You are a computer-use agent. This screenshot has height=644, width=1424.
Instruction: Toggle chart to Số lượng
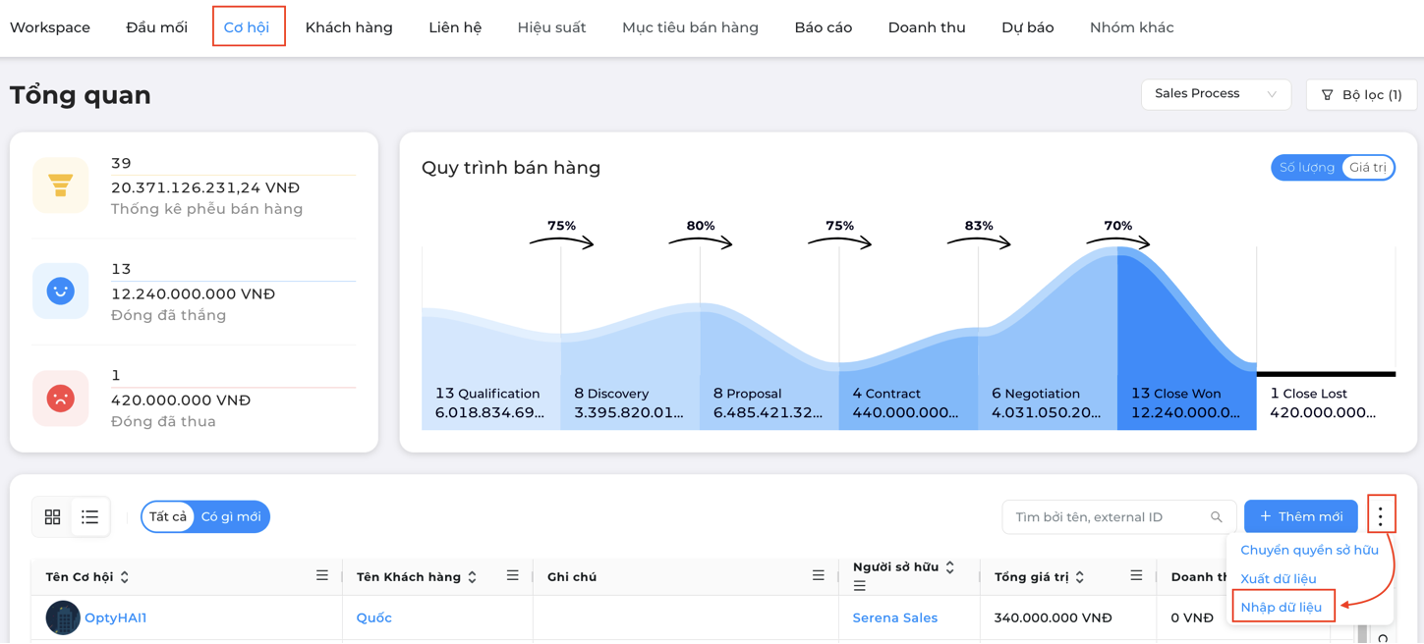tap(1306, 167)
